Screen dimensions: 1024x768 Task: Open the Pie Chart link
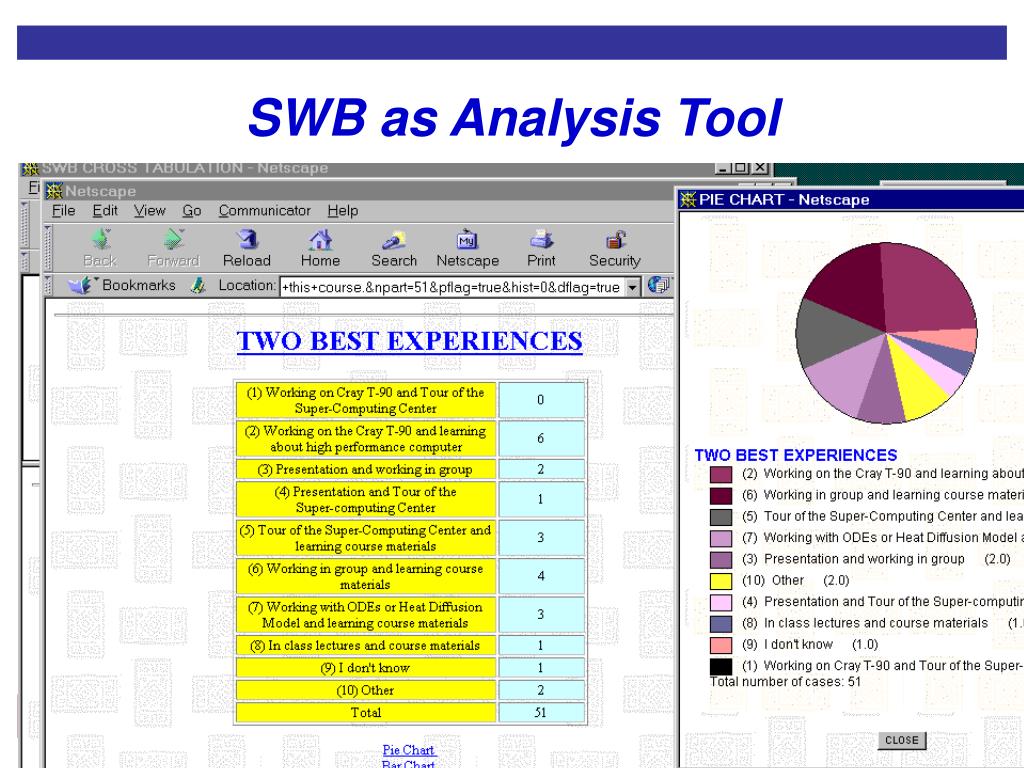409,750
